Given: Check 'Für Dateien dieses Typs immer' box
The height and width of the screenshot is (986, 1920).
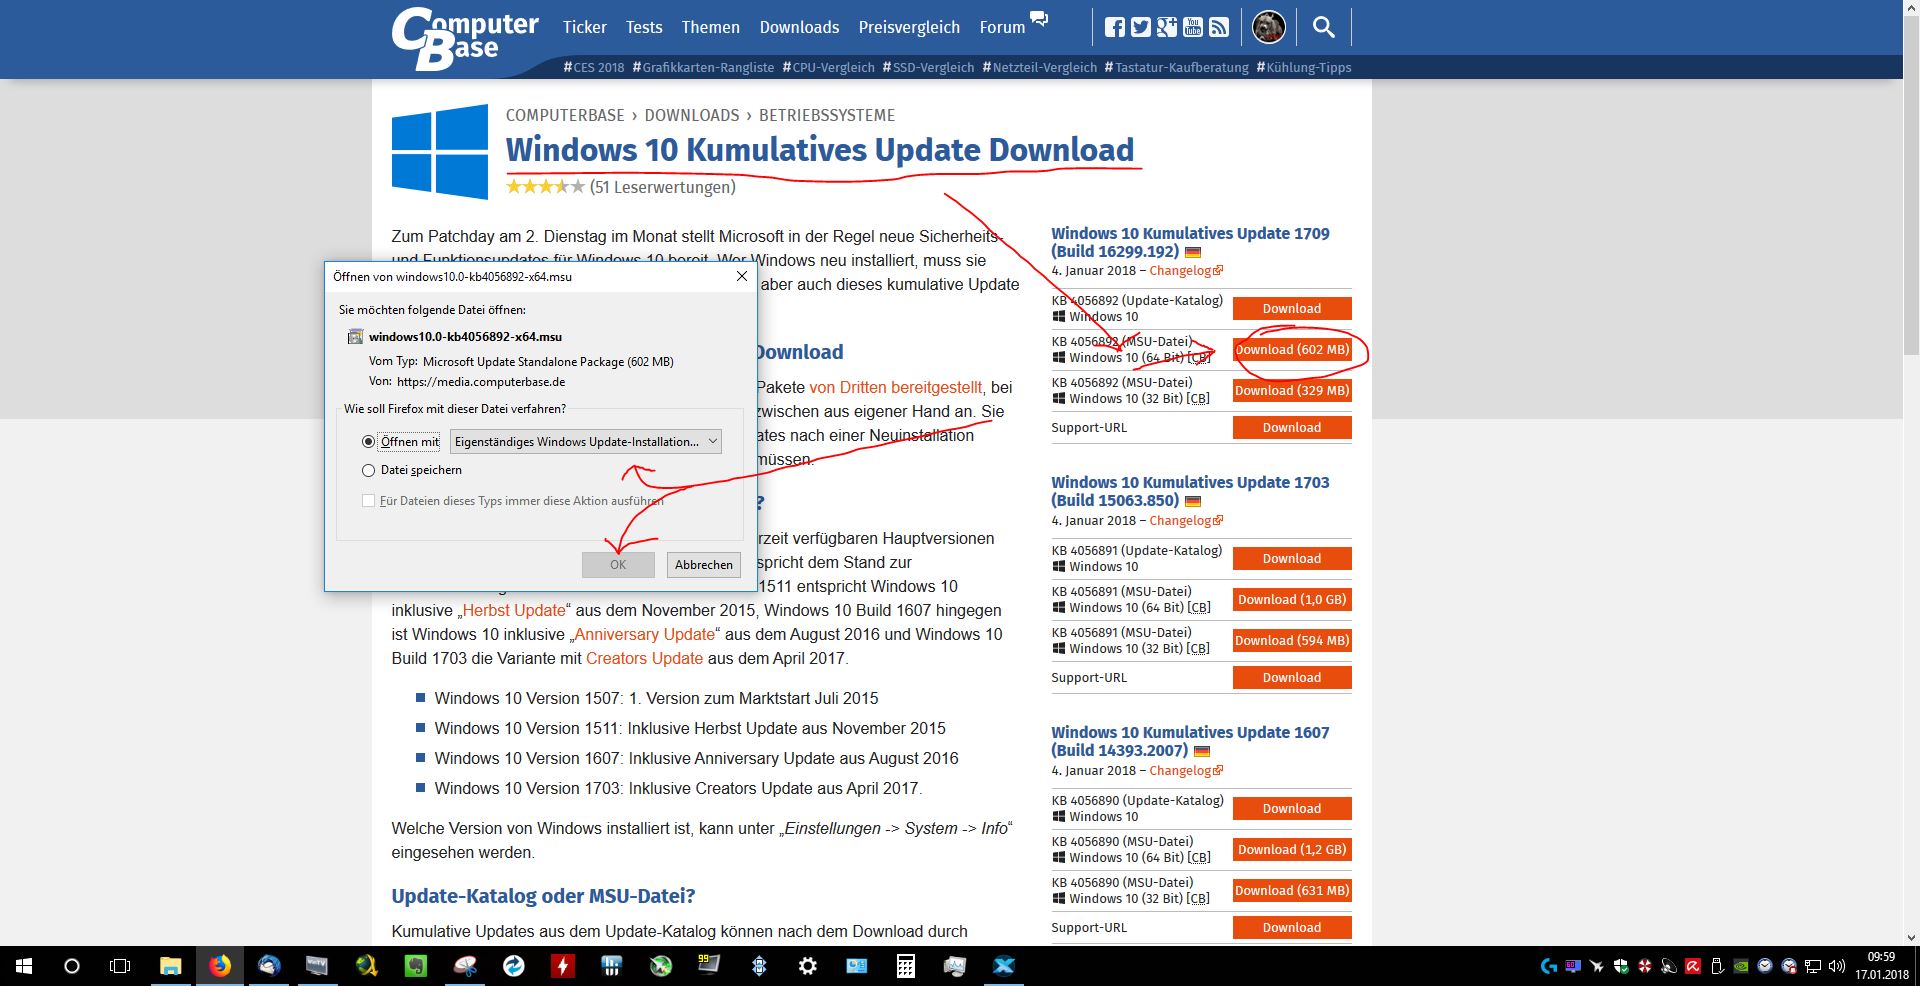Looking at the screenshot, I should click(x=368, y=501).
